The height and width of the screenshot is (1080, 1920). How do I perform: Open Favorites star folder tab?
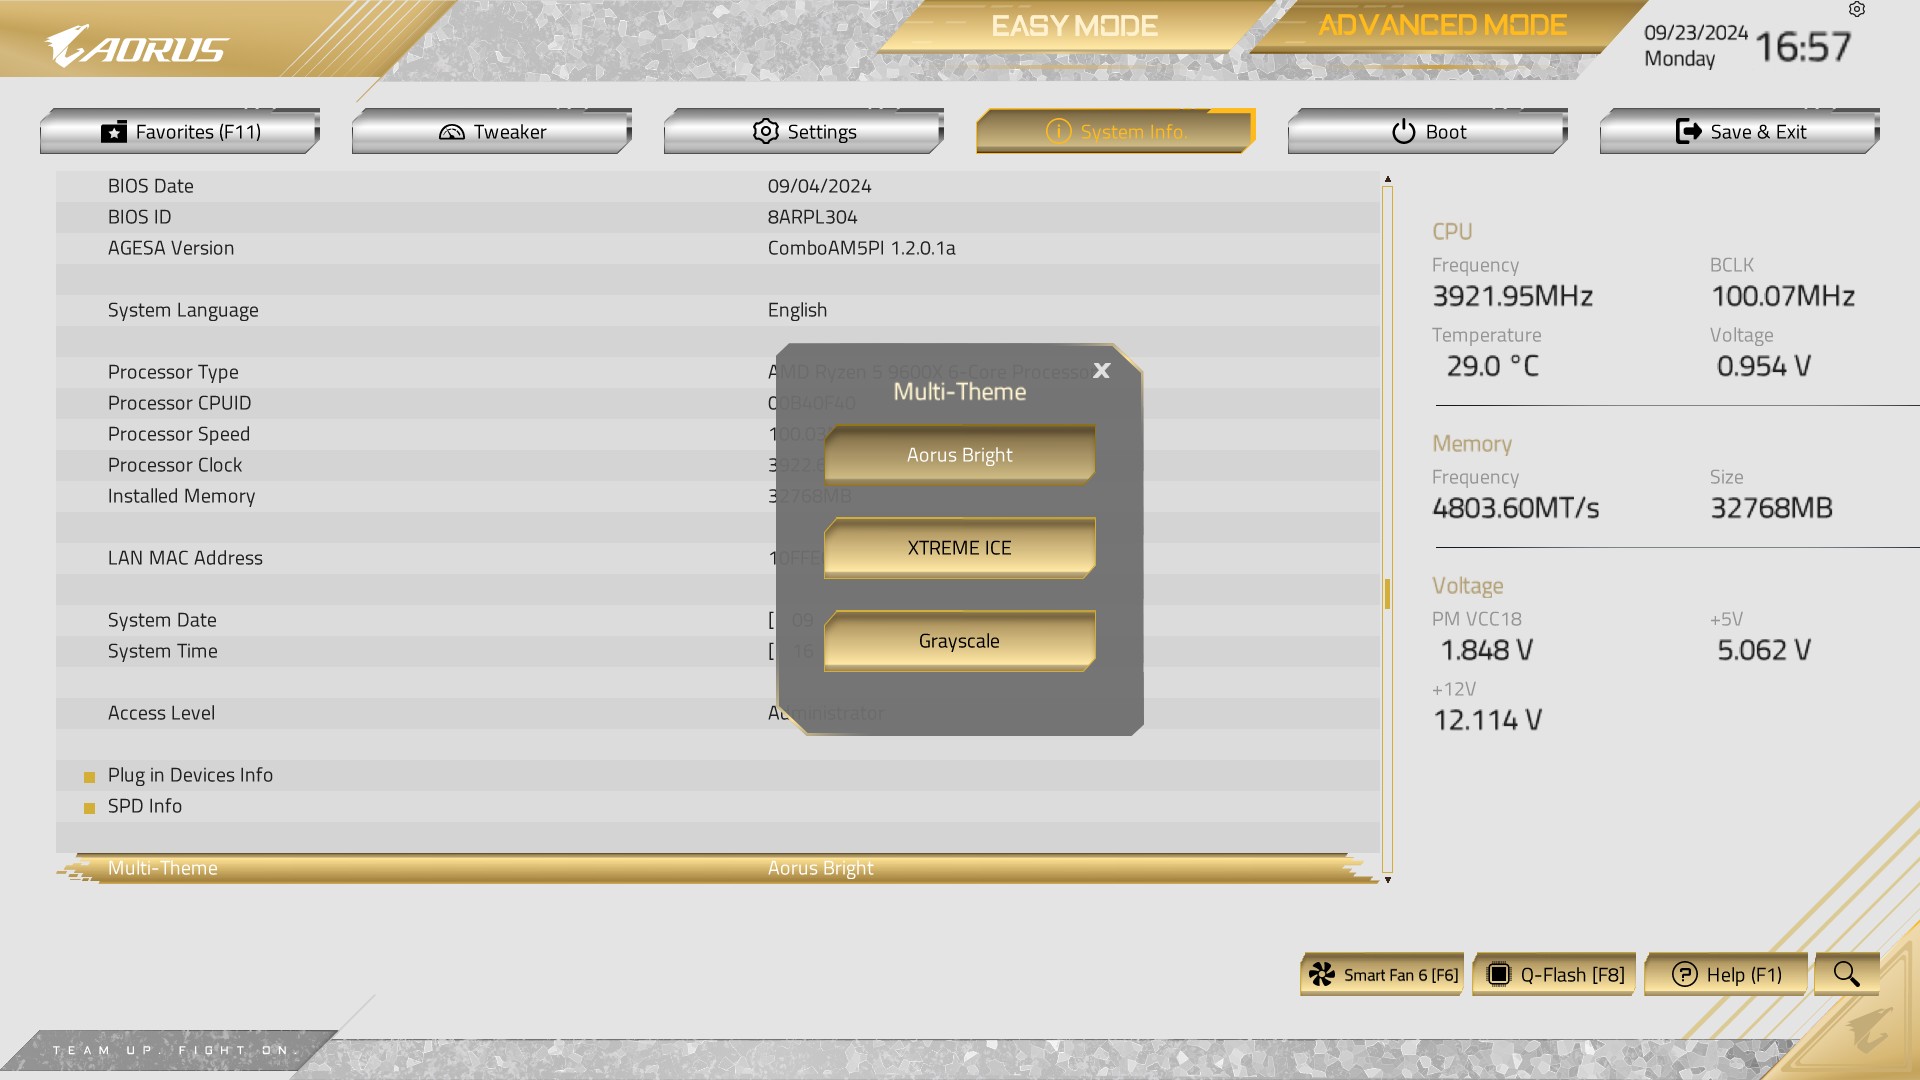(180, 132)
